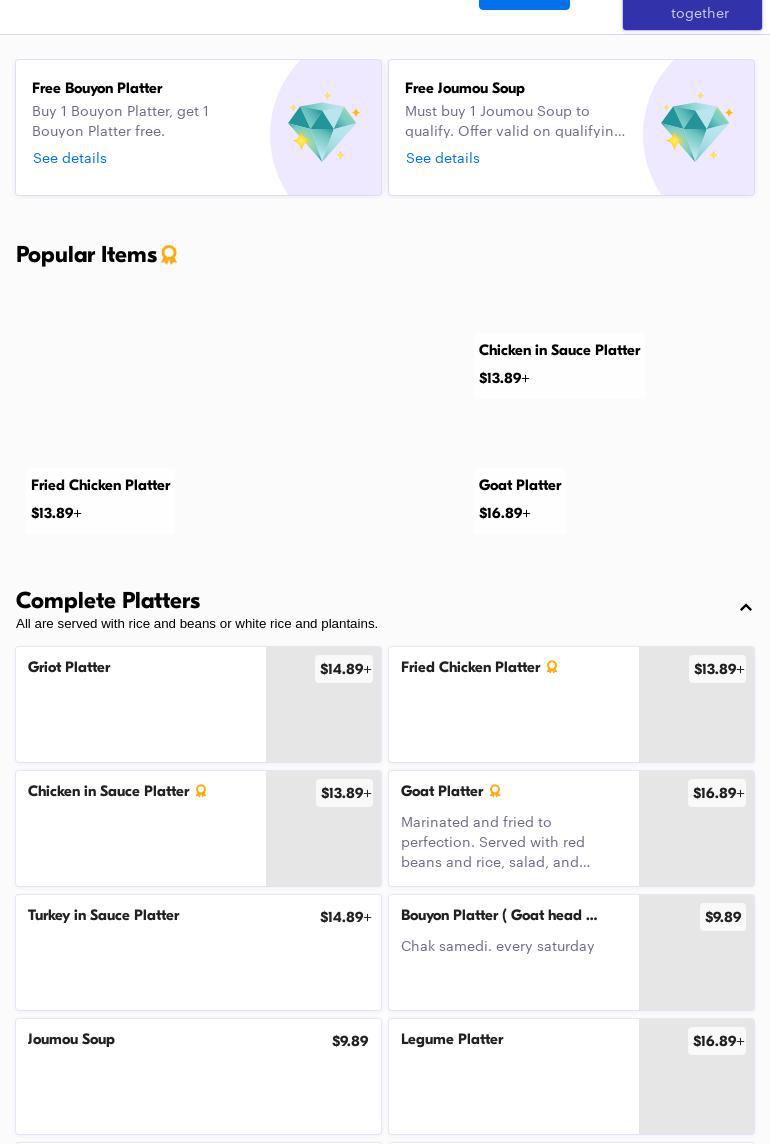Click the award ribbon beside Popular Items
The image size is (770, 1144).
169,255
